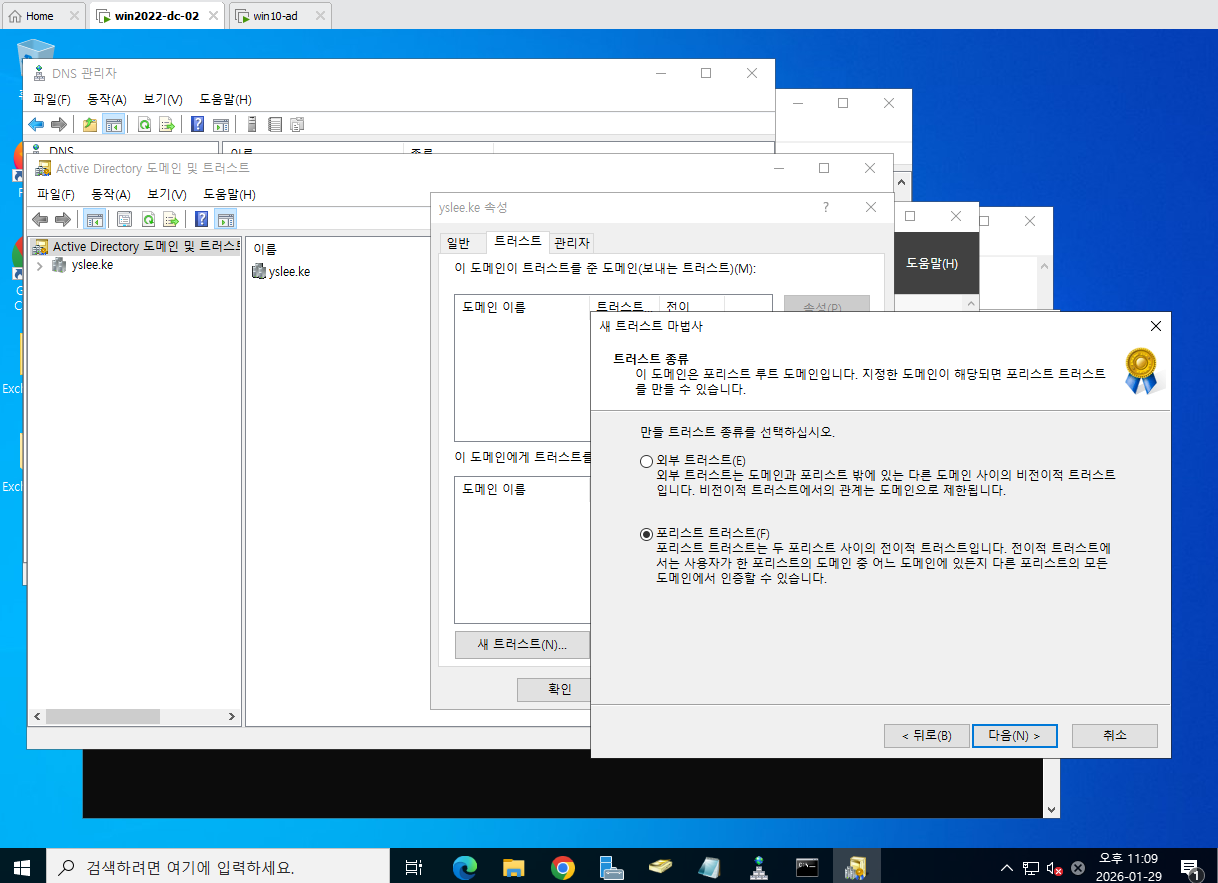The height and width of the screenshot is (883, 1218).
Task: Click Back (뒤로) button in trust wizard
Action: (926, 736)
